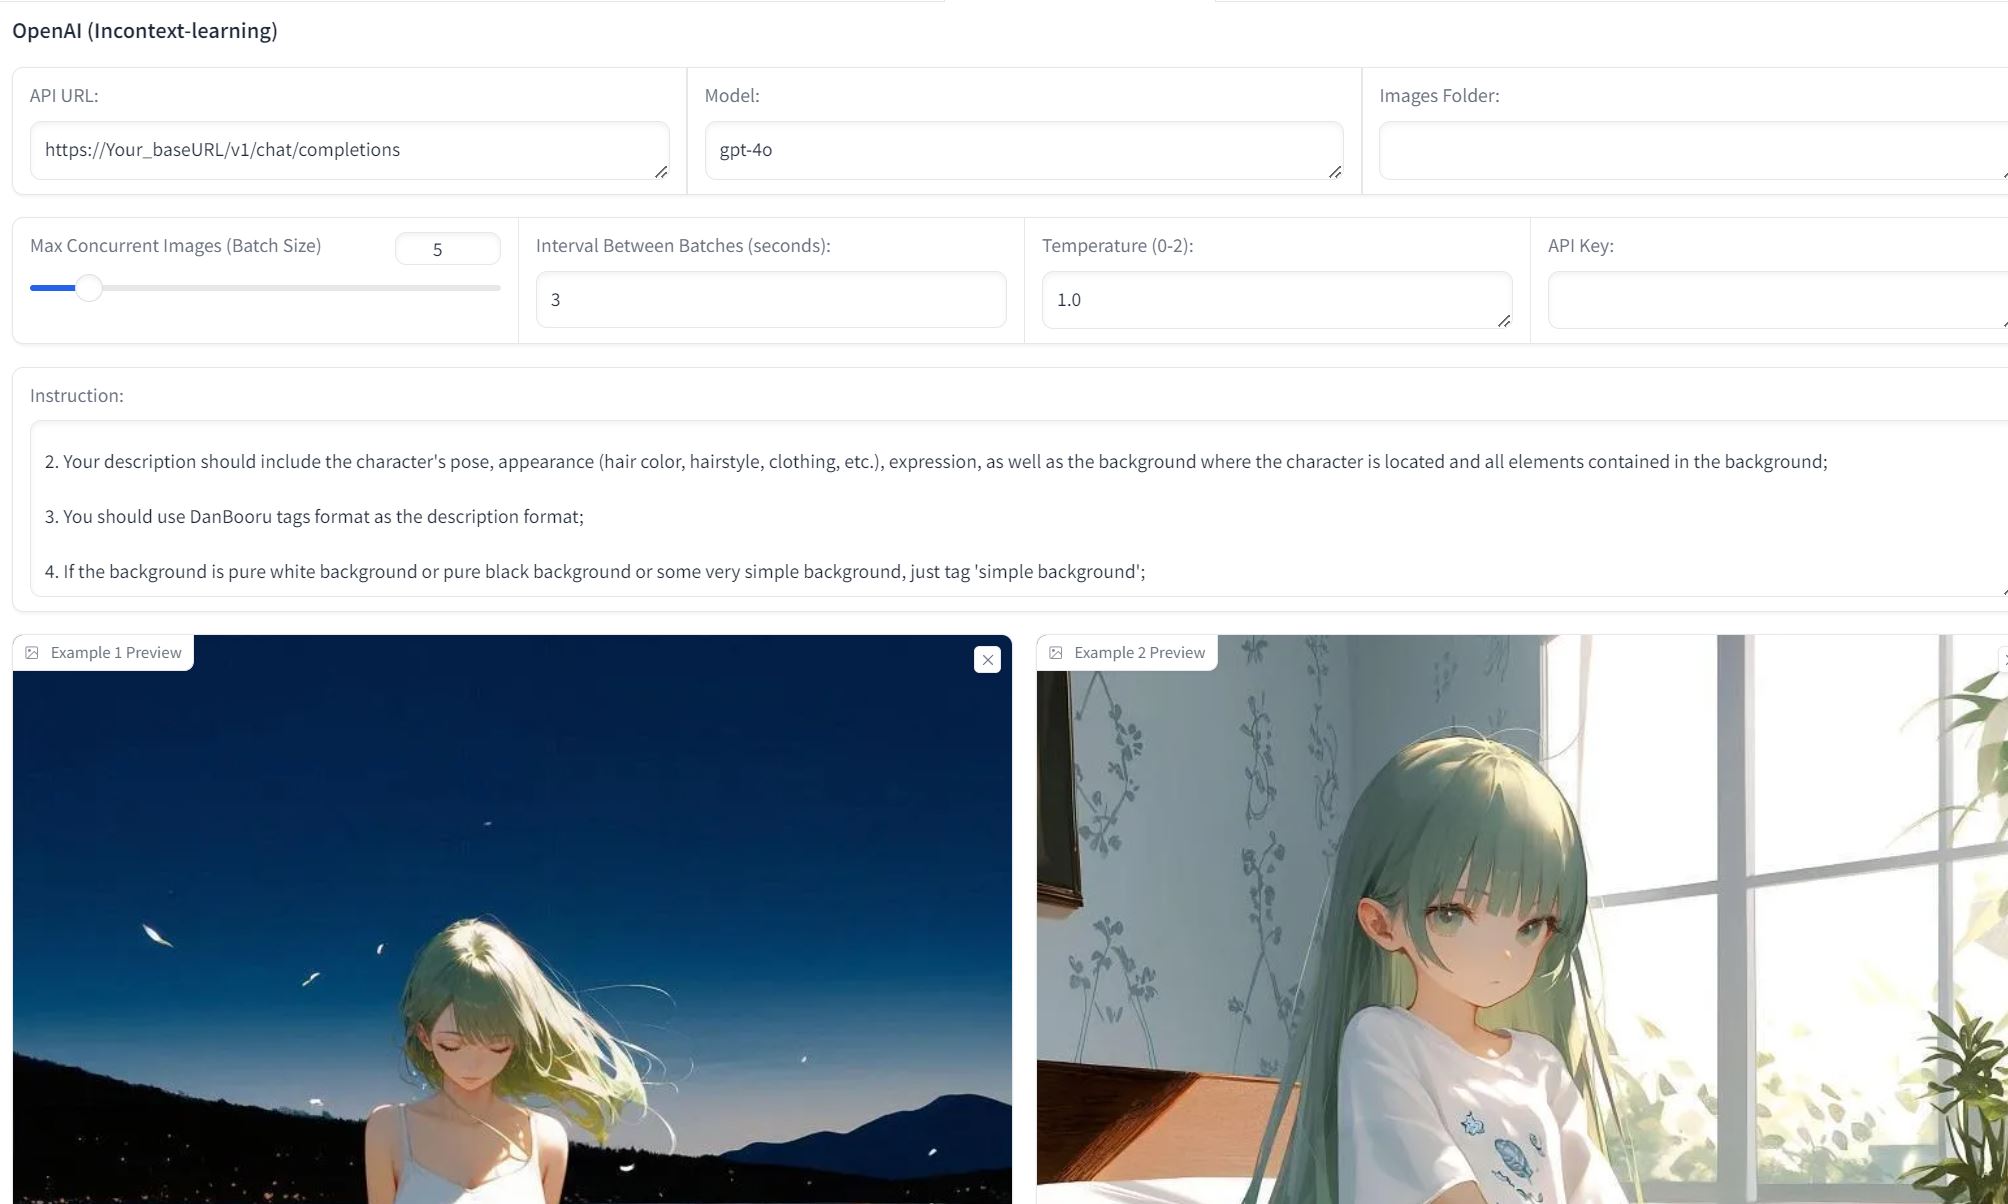The image size is (2008, 1204).
Task: Click the batch size number box showing 5
Action: [447, 249]
